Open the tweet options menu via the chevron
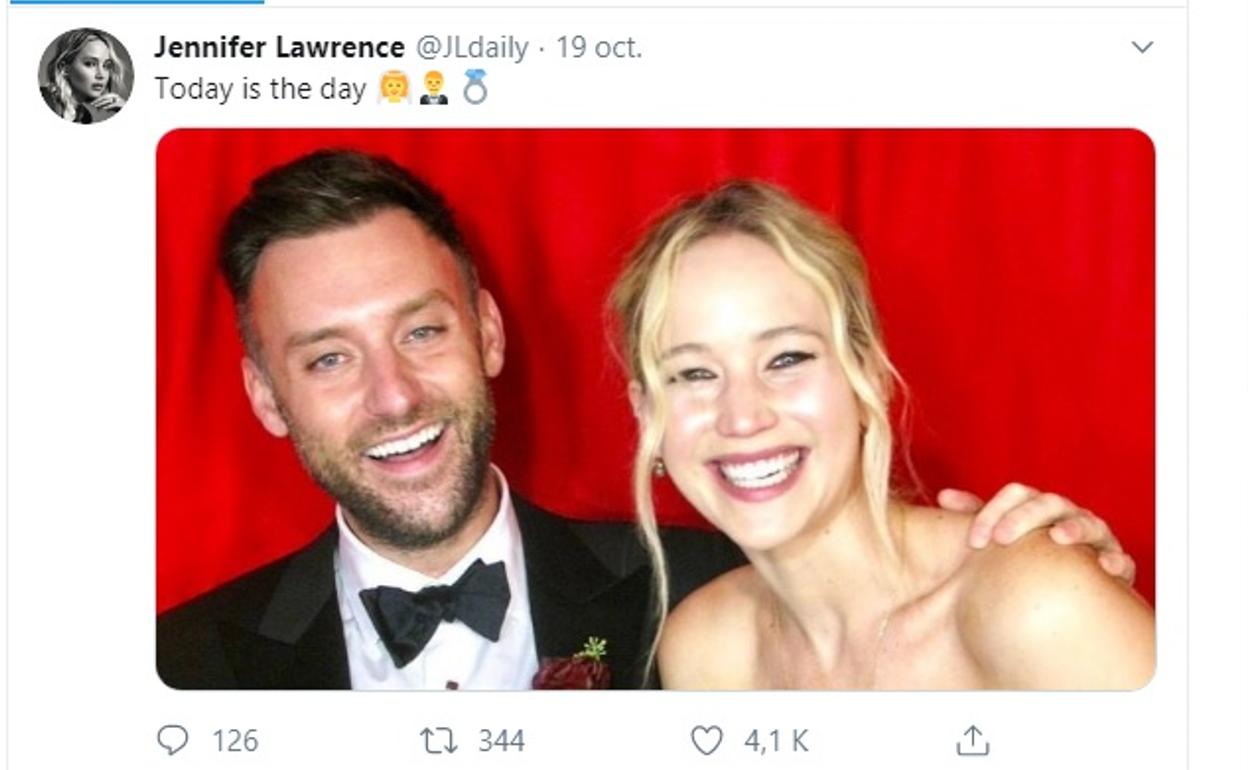1248x770 pixels. click(1141, 47)
